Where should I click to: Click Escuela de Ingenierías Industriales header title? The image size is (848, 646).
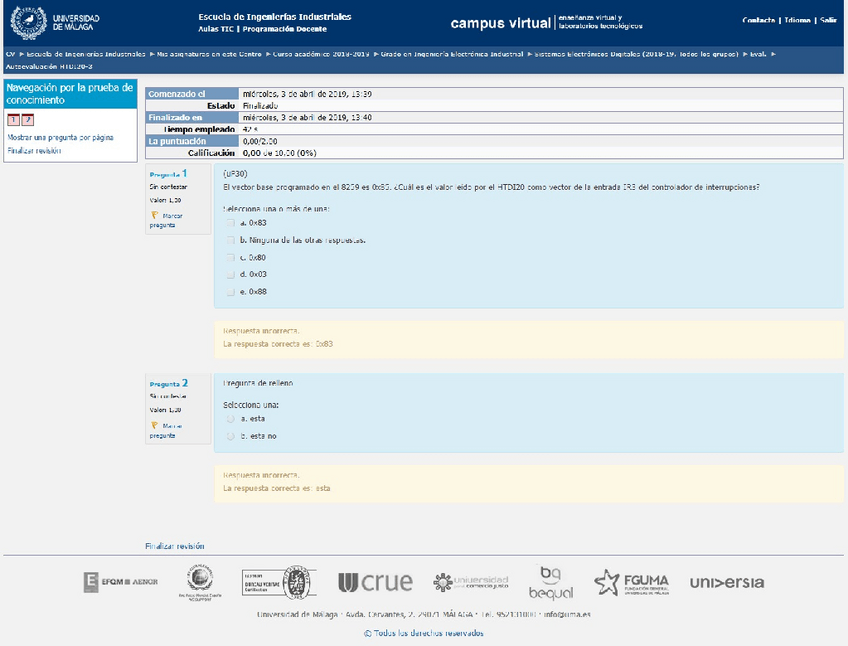275,17
